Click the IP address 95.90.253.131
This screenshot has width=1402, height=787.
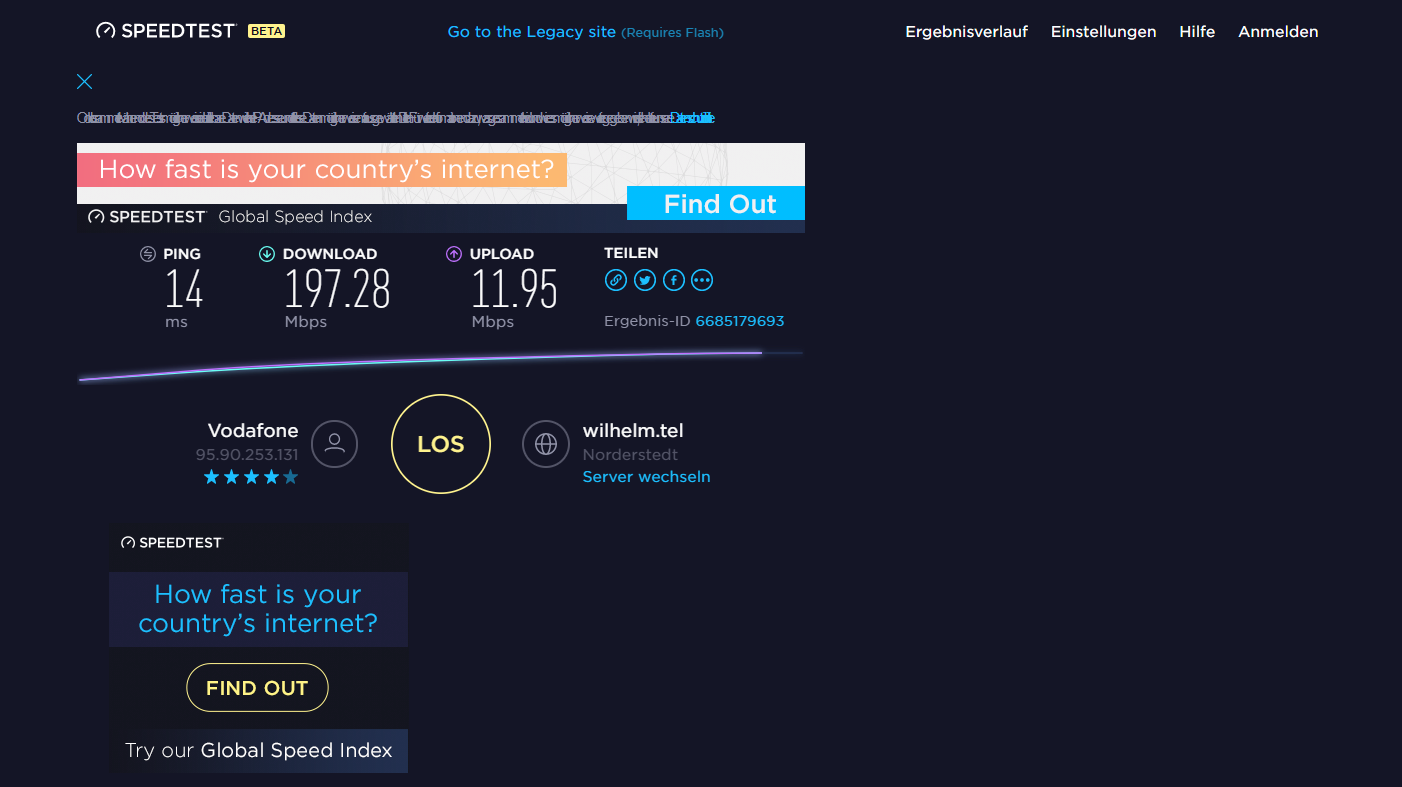click(247, 455)
